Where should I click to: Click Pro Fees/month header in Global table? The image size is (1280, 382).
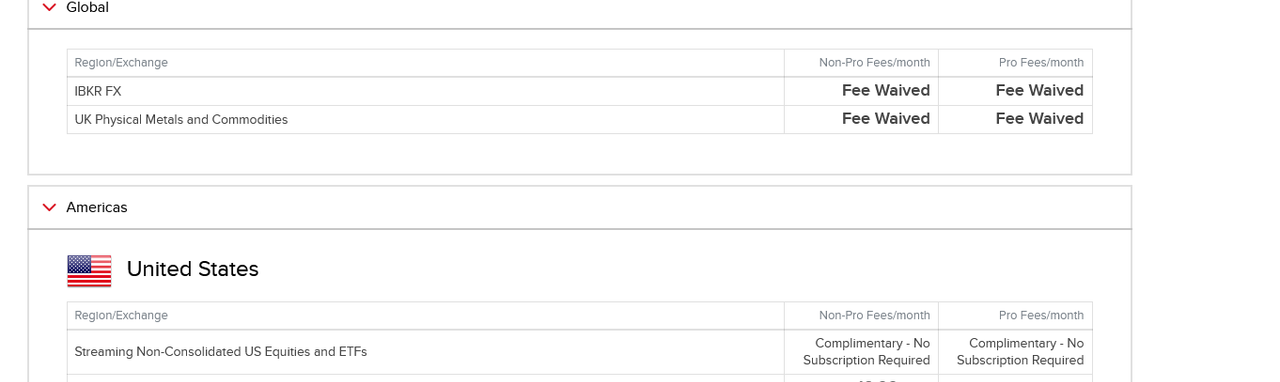[x=1041, y=63]
